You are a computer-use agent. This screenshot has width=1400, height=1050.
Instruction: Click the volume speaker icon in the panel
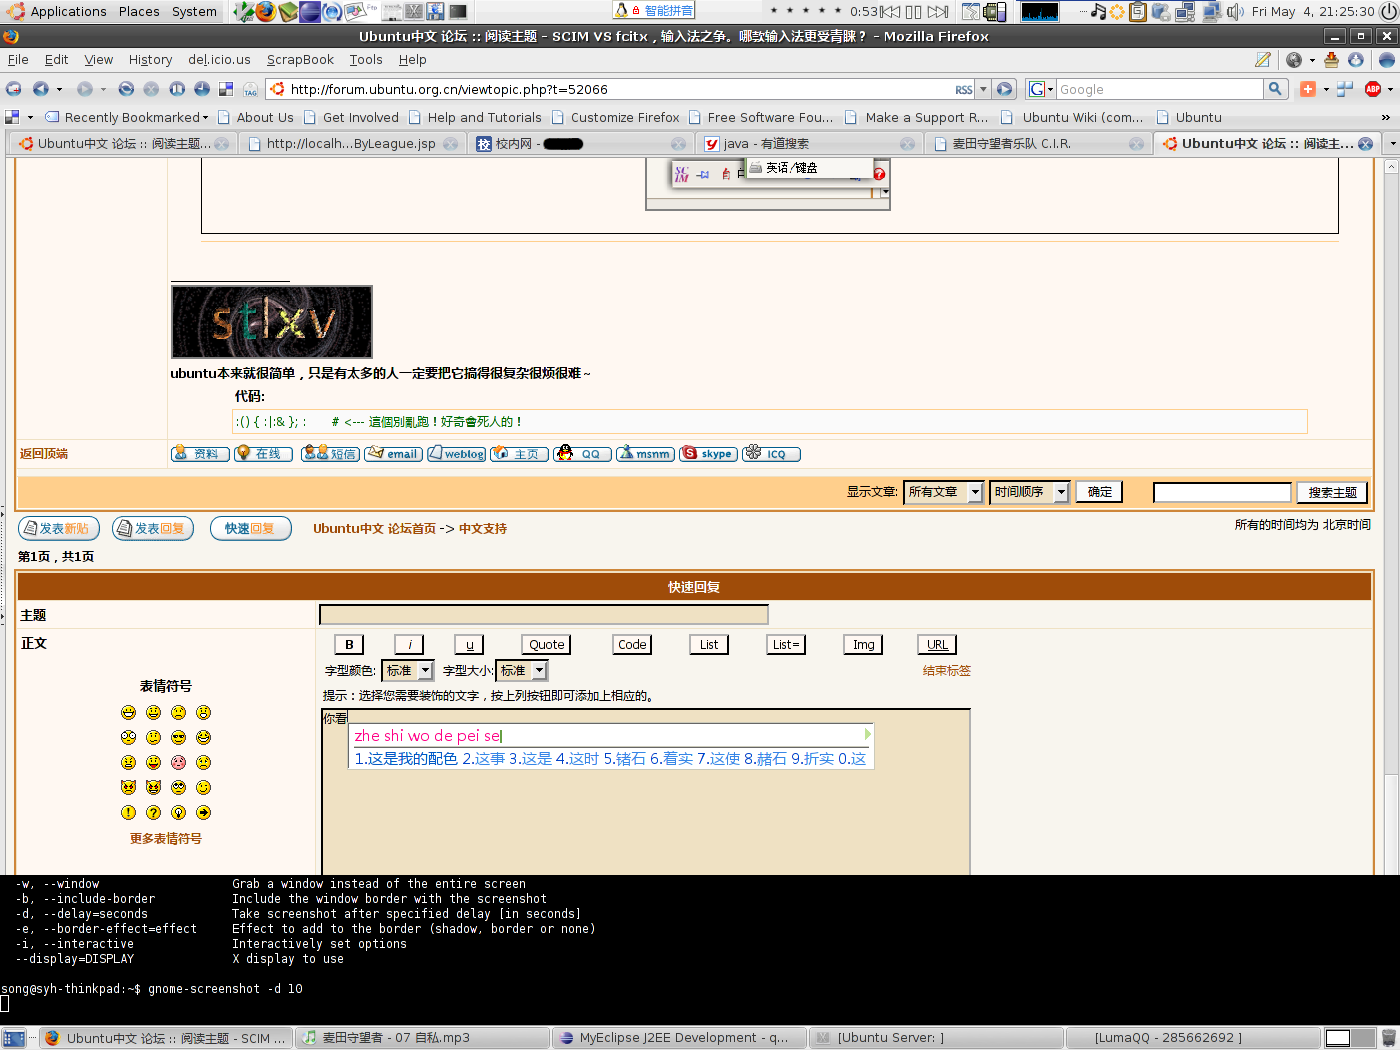[x=1235, y=12]
